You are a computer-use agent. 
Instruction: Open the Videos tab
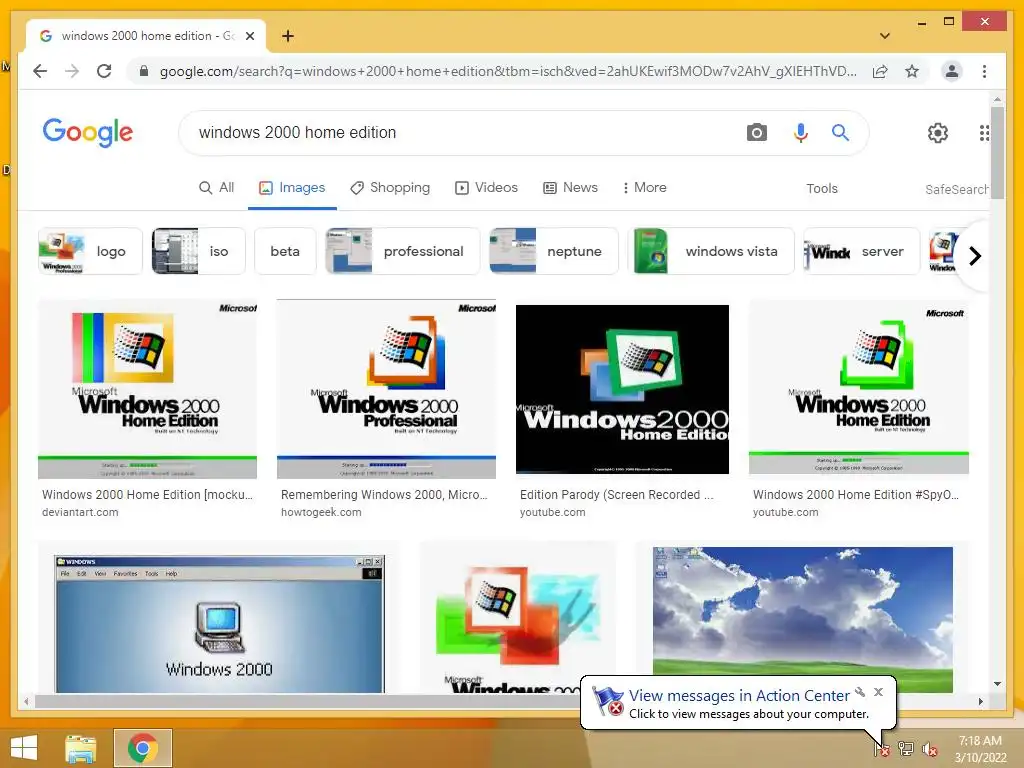click(487, 187)
